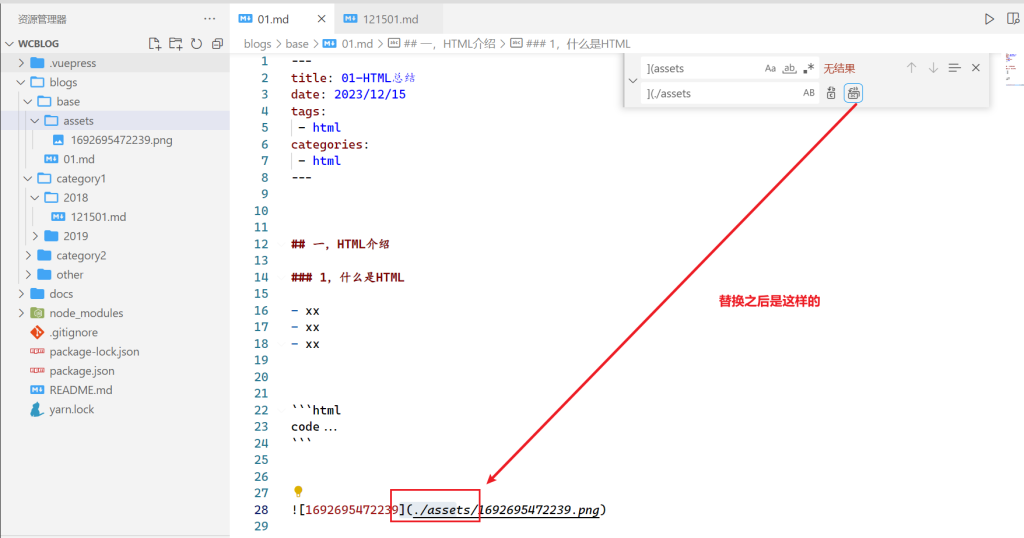The image size is (1024, 538).
Task: Open 121501.md in the explorer tree
Action: coord(99,217)
